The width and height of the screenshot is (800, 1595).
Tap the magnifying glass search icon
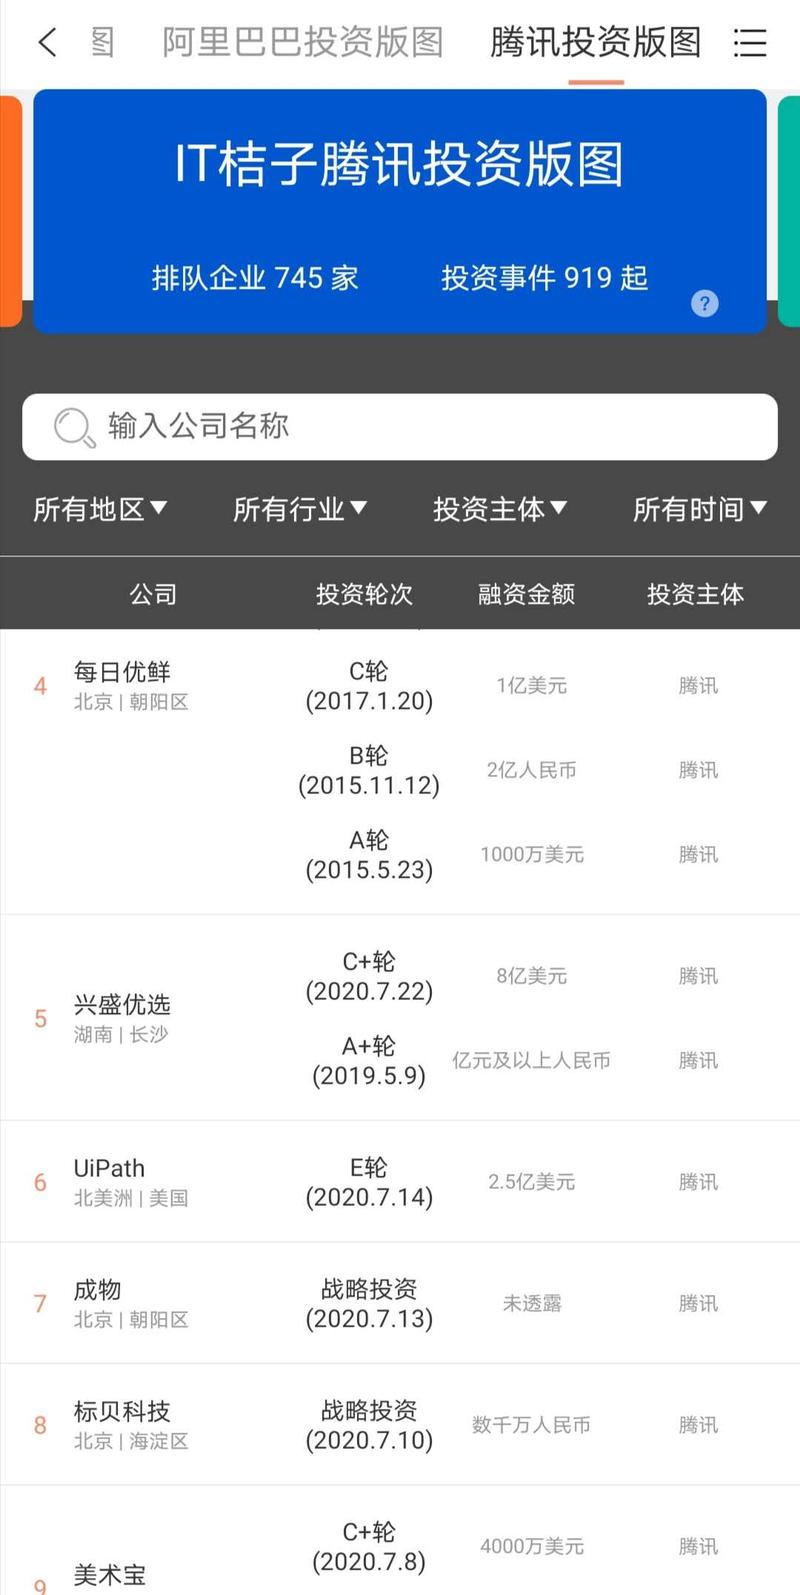(73, 427)
